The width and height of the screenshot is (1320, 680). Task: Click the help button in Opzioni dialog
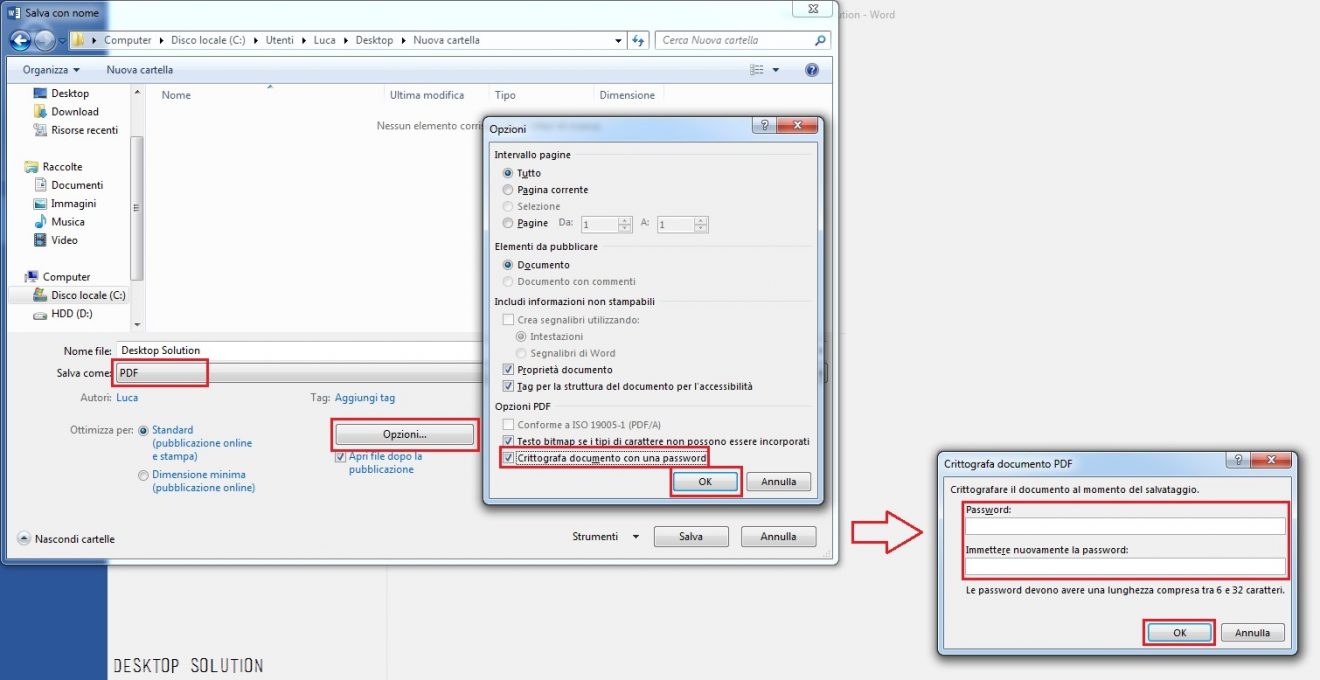coord(764,126)
